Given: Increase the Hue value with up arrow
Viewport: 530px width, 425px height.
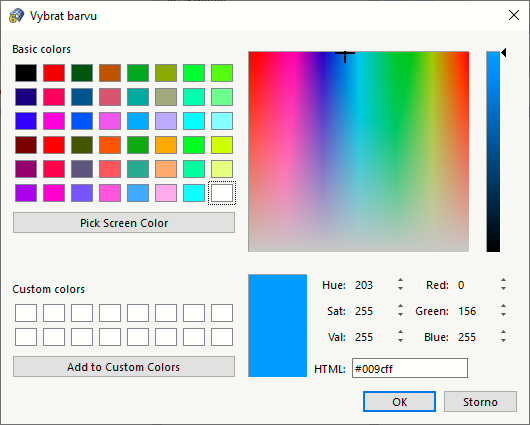Looking at the screenshot, I should tap(401, 280).
